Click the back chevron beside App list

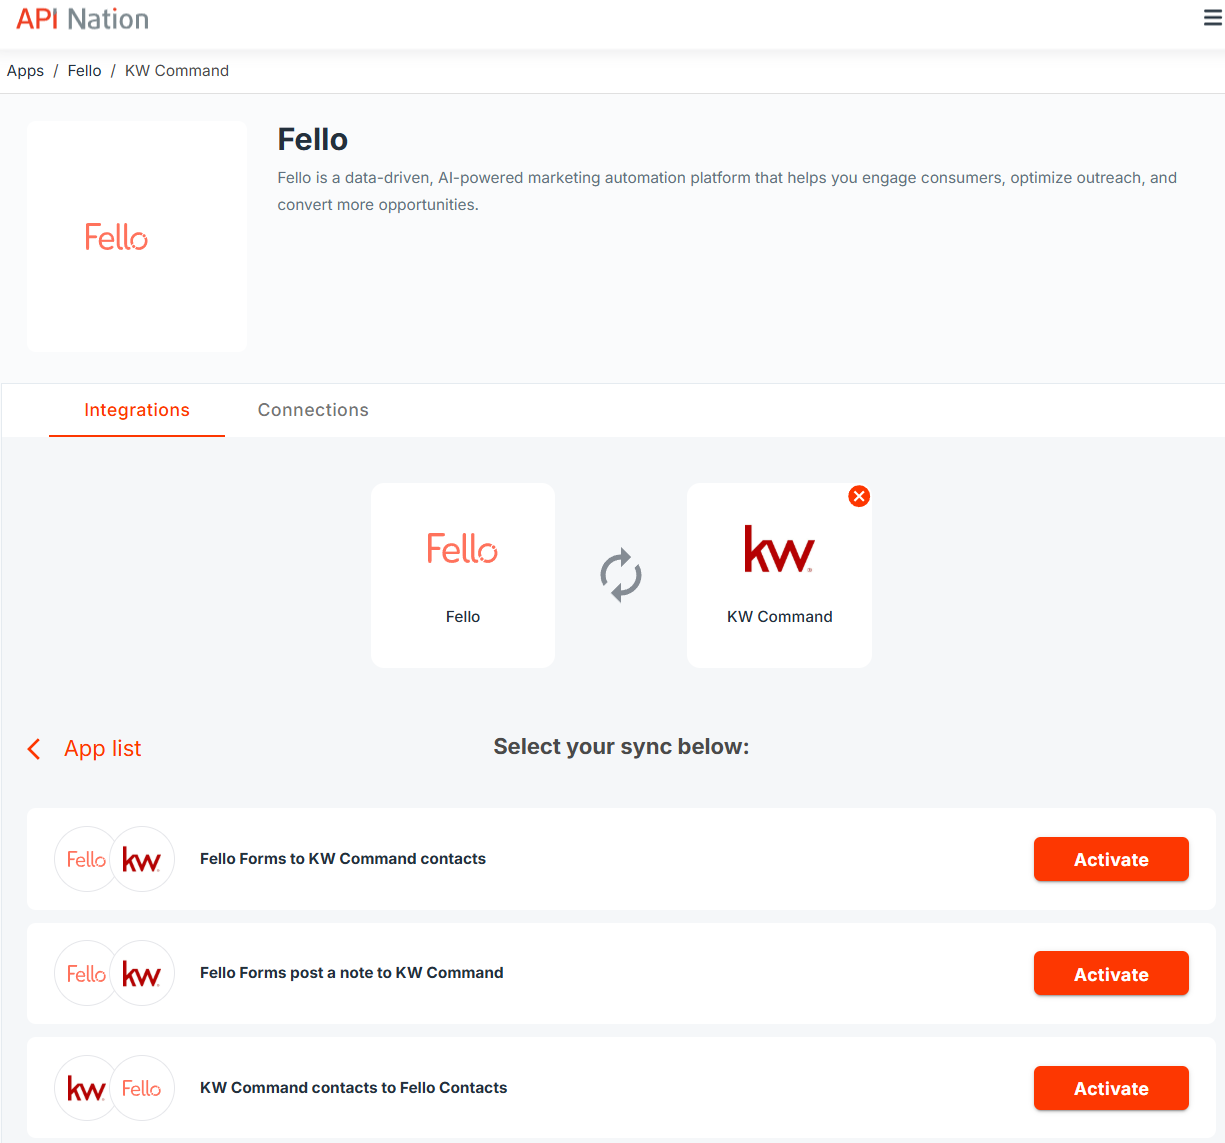click(34, 749)
